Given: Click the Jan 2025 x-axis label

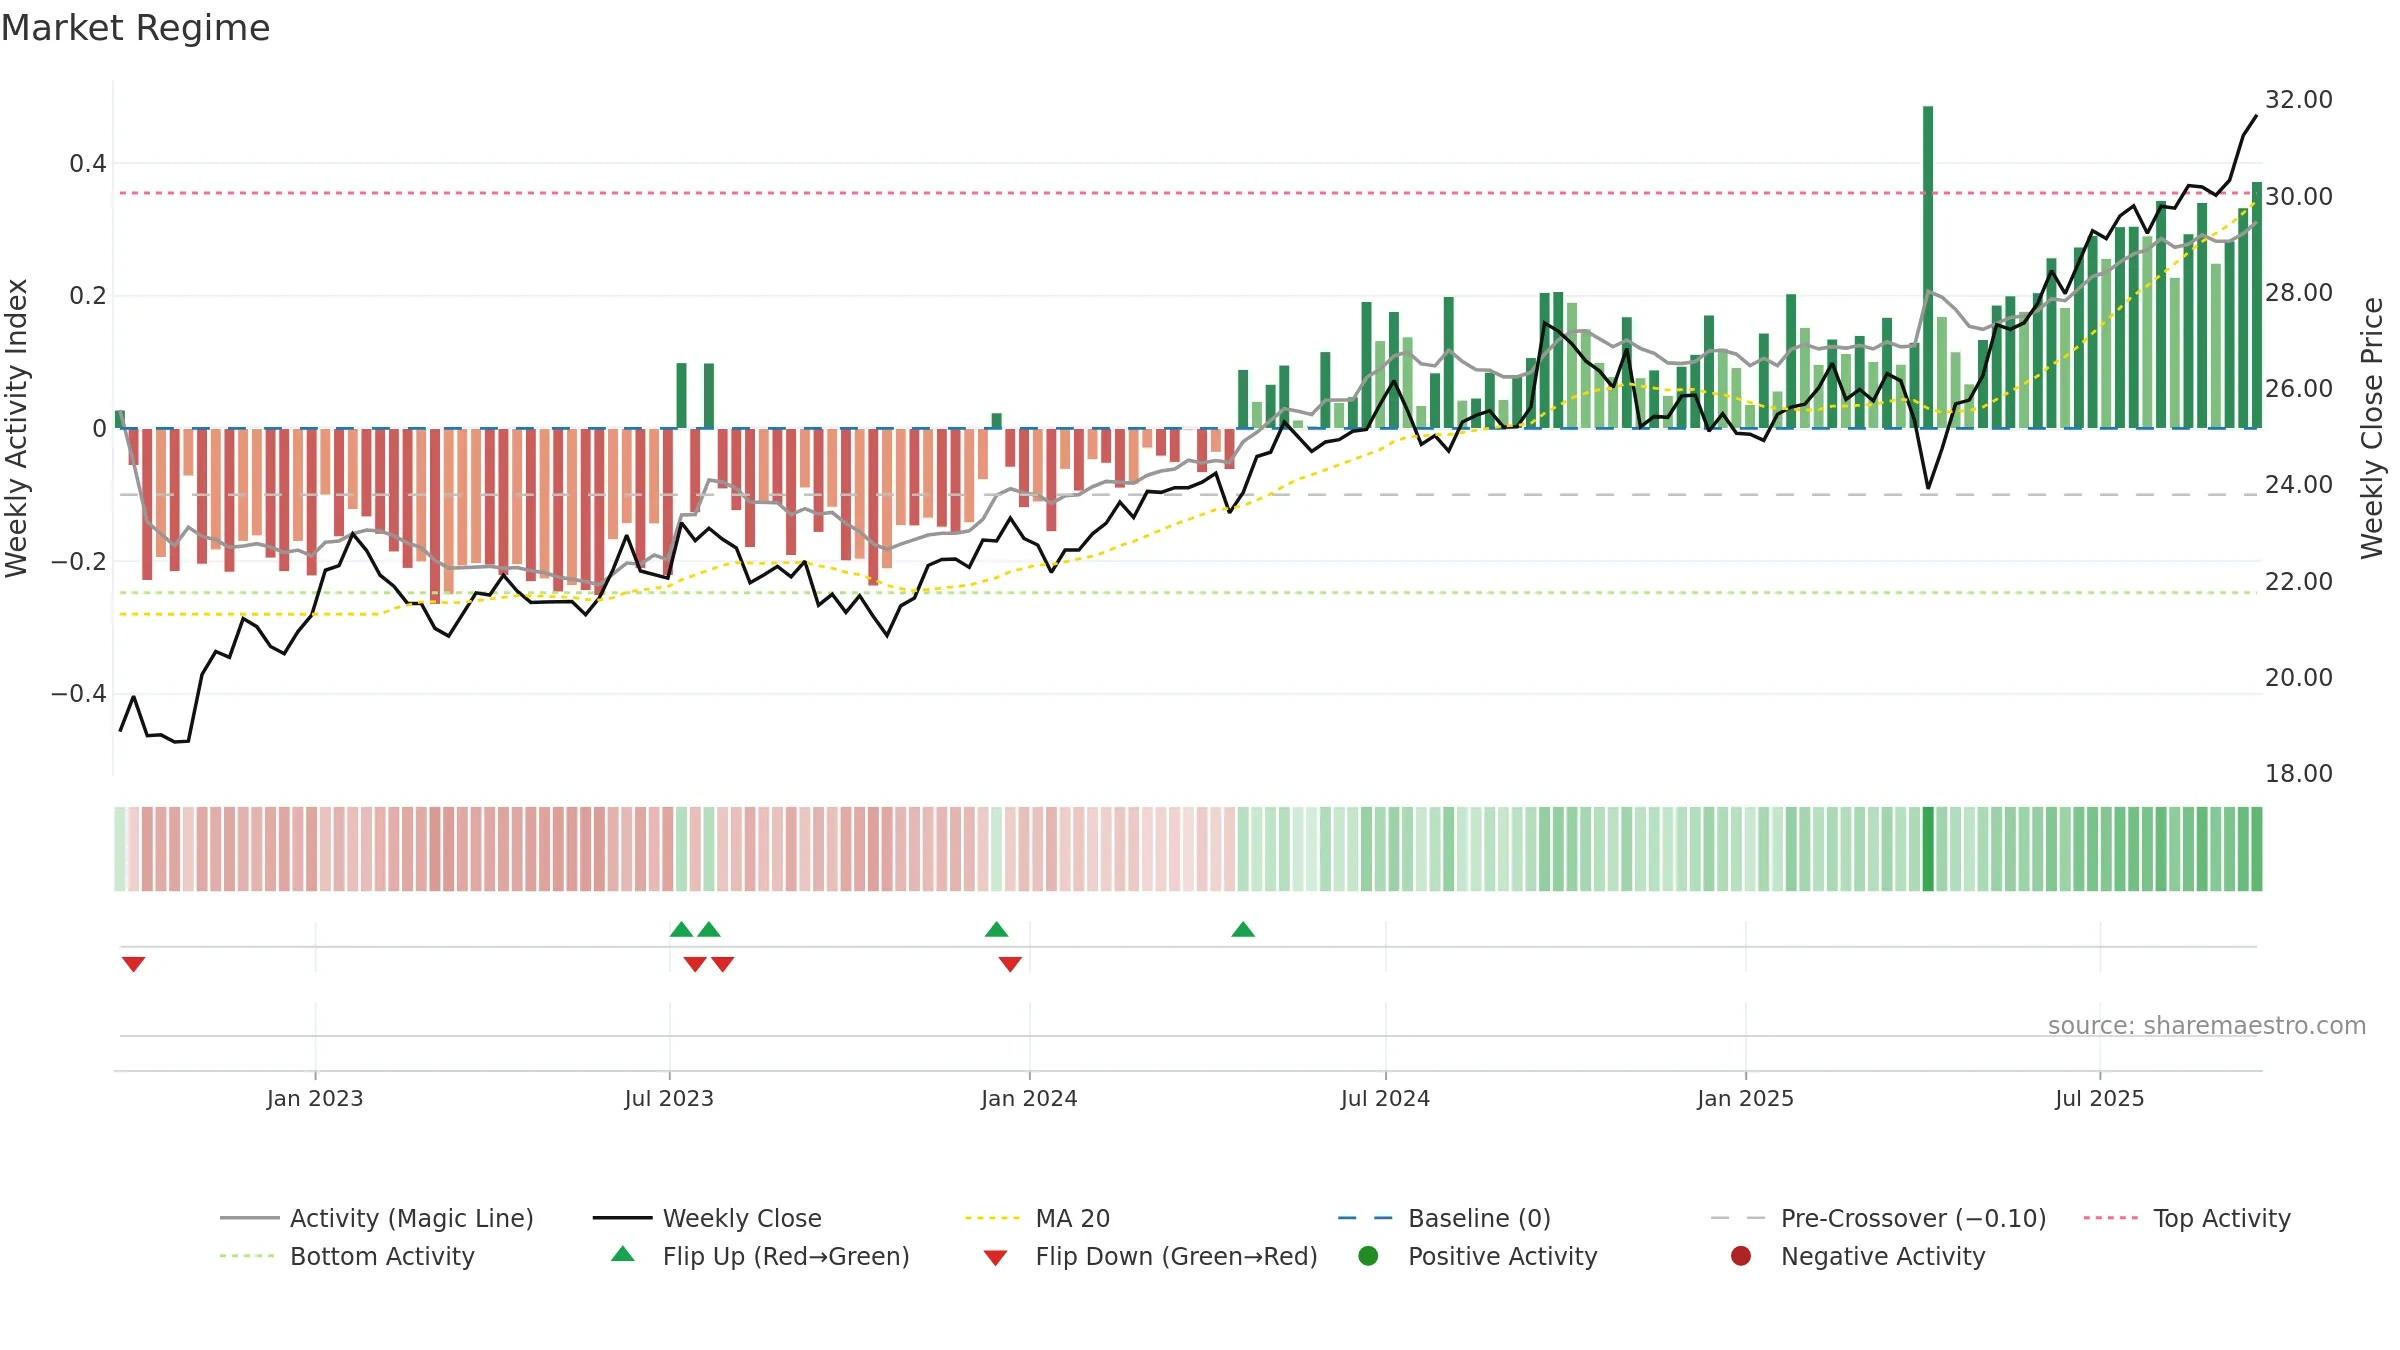Looking at the screenshot, I should (x=1745, y=1098).
